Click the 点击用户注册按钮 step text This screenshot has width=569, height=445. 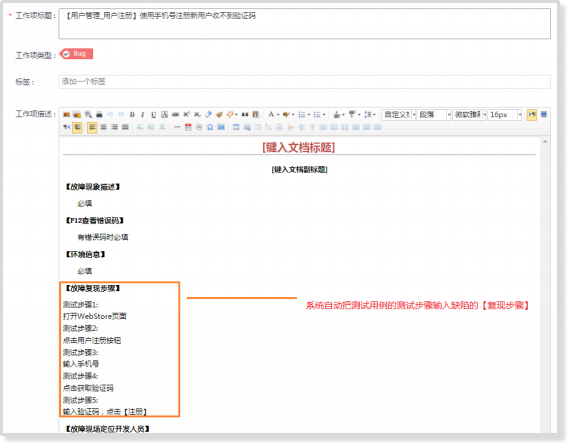pos(92,340)
